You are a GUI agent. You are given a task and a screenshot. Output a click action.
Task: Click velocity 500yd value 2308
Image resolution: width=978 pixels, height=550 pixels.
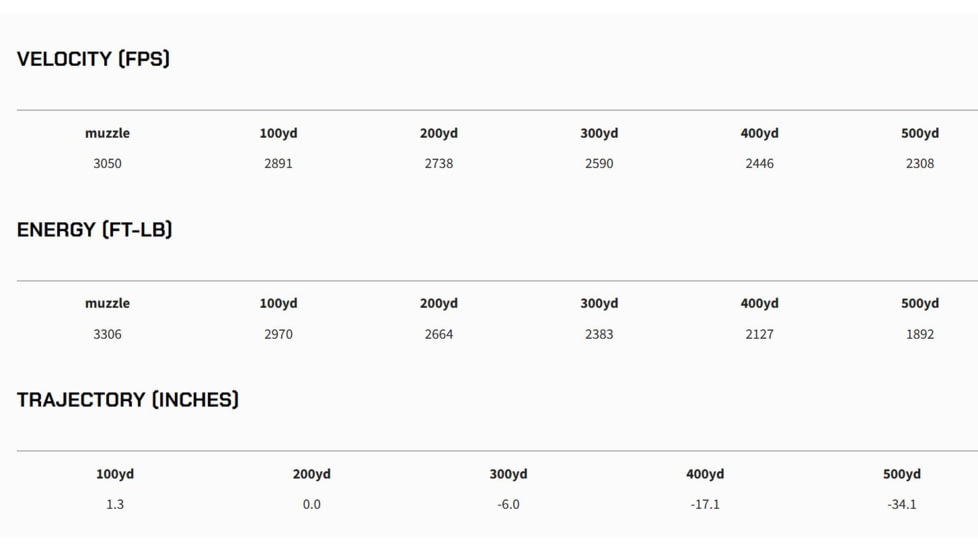(919, 163)
